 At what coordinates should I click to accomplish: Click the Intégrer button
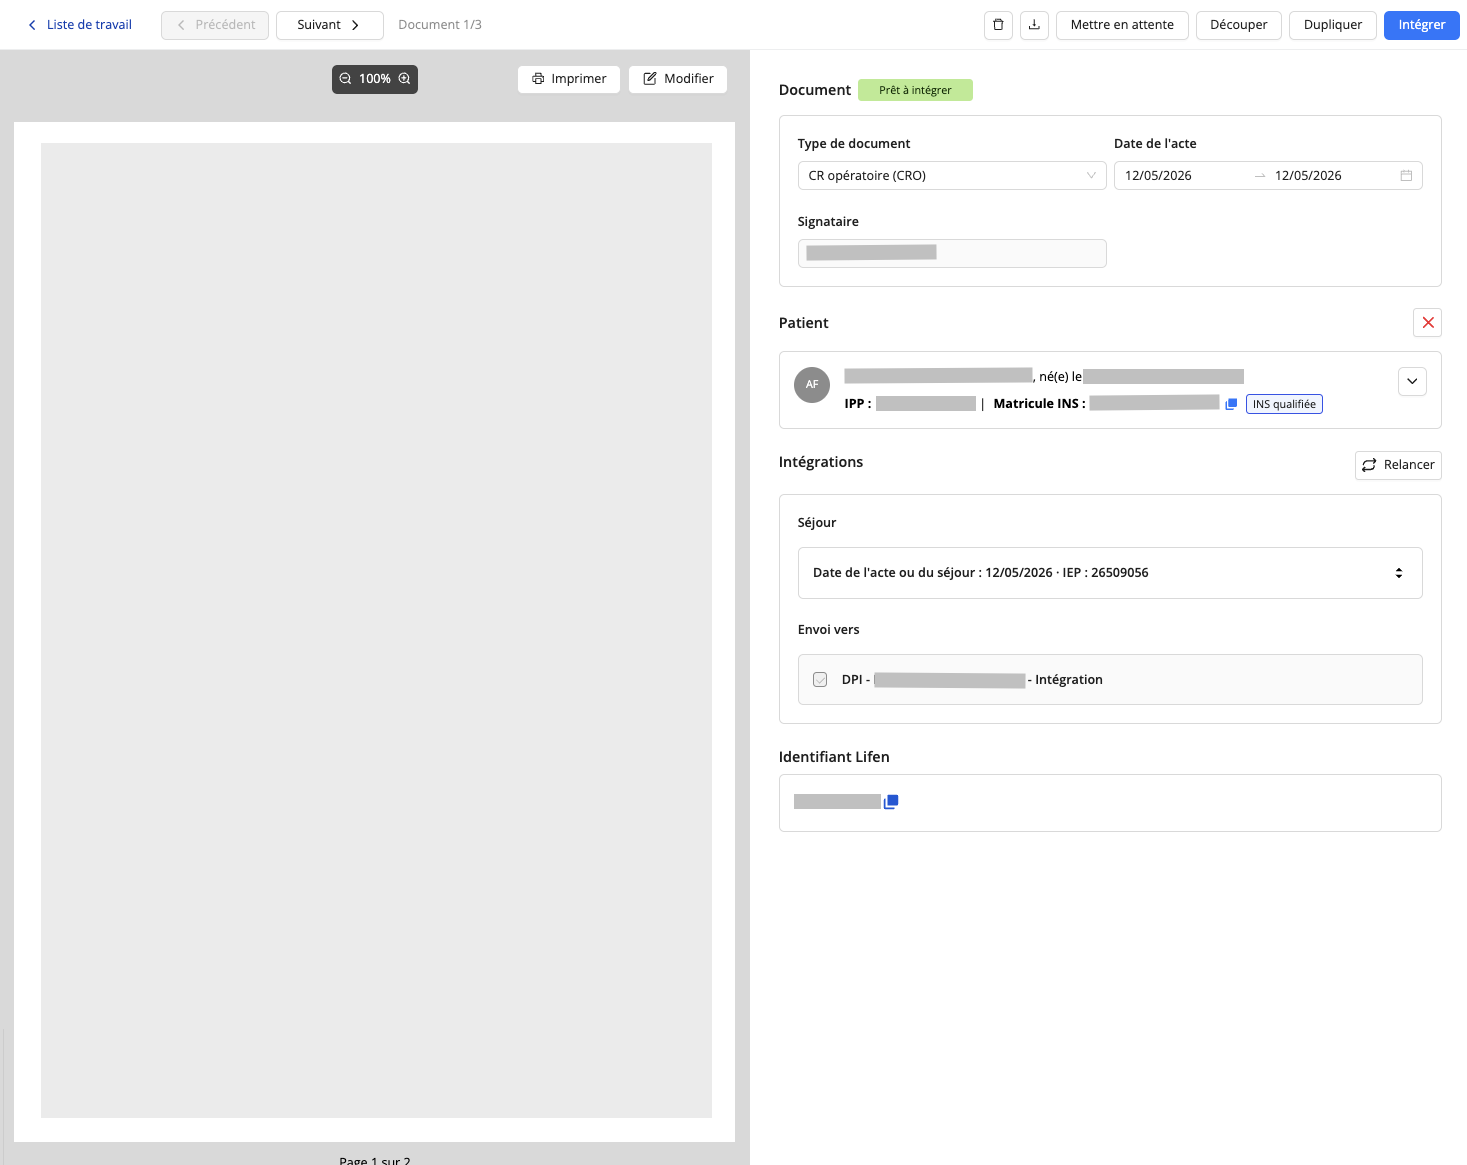coord(1422,25)
